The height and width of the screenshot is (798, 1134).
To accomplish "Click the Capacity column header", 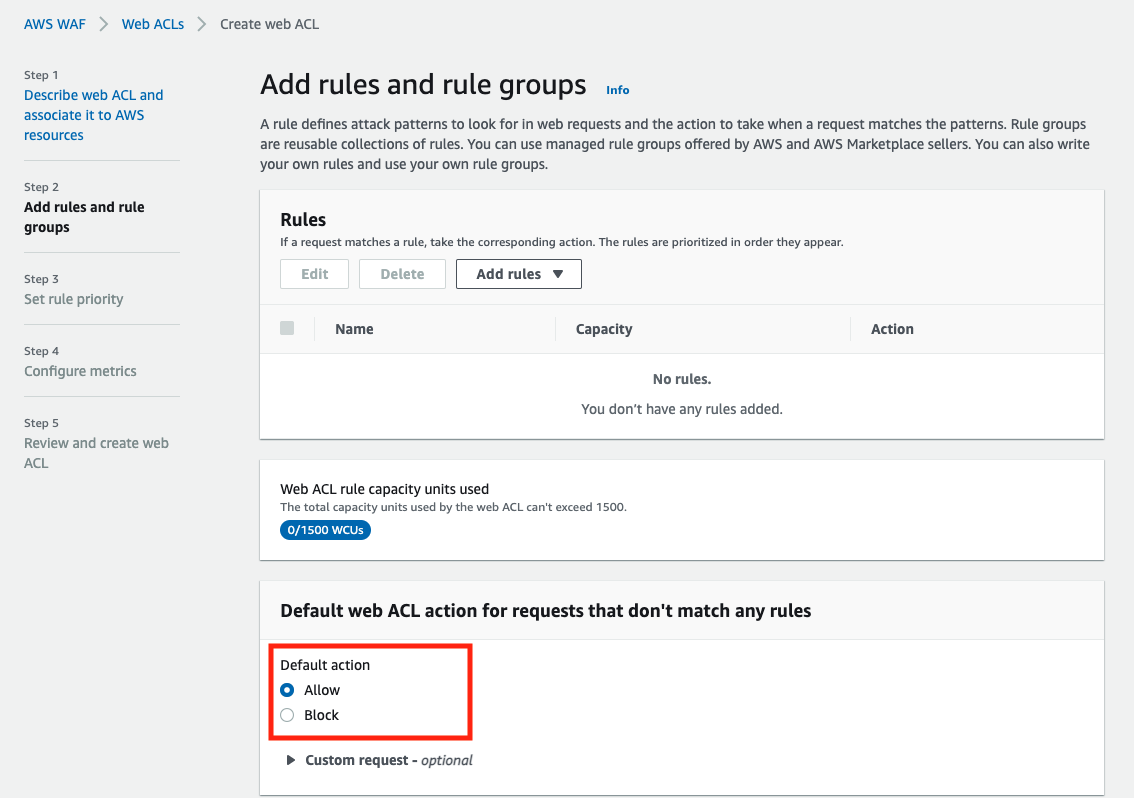I will [604, 329].
